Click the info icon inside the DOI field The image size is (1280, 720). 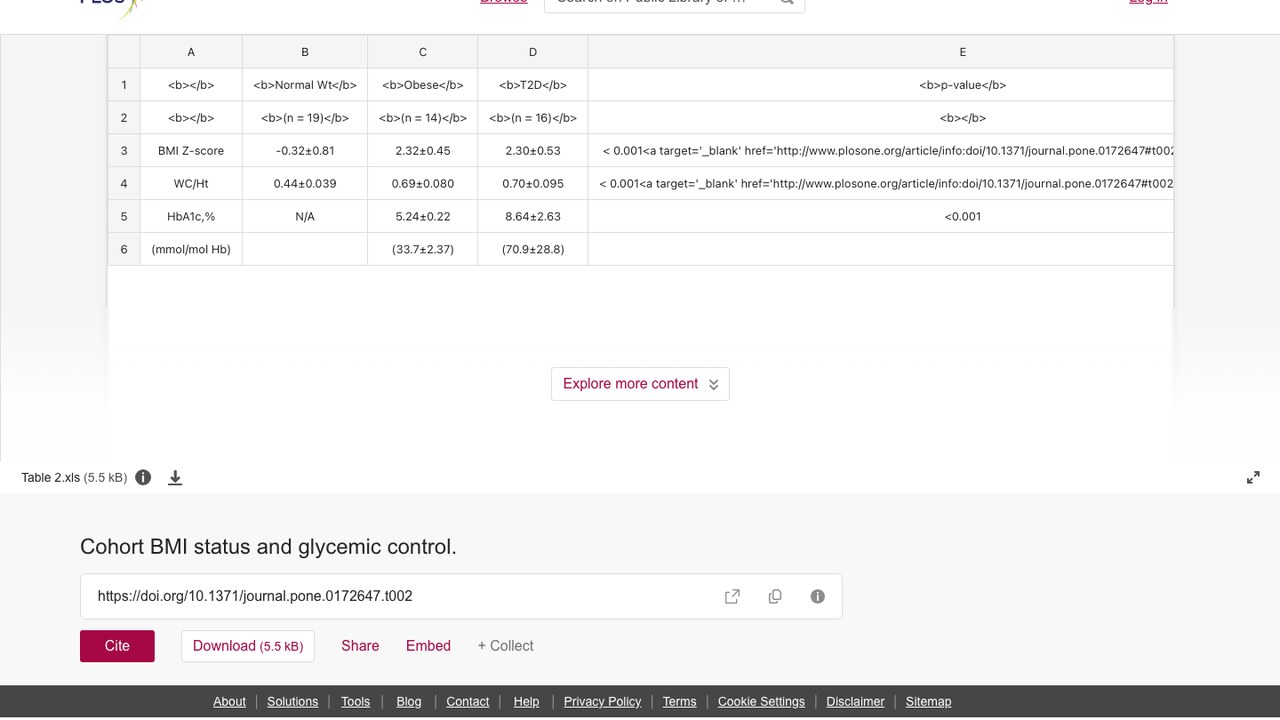click(x=818, y=596)
